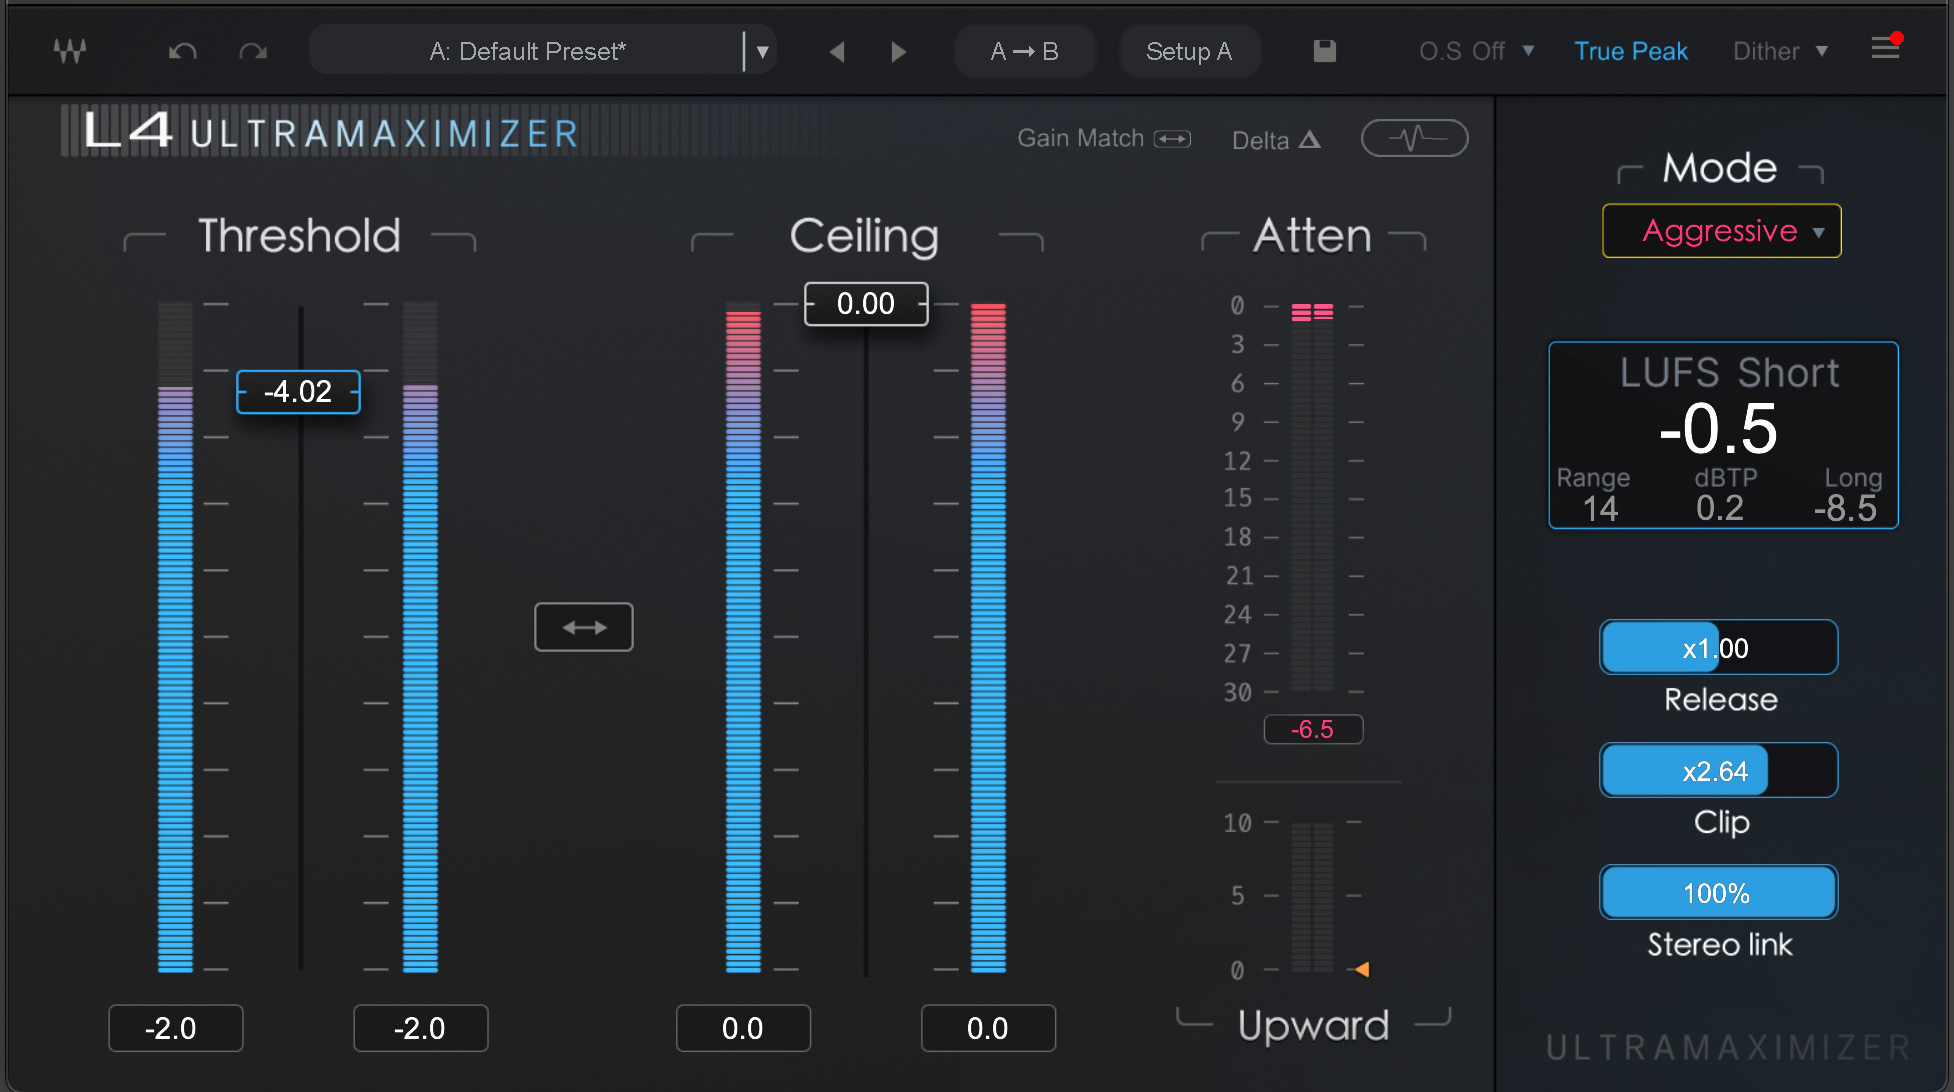Click the A to B copy button
The width and height of the screenshot is (1954, 1092).
click(x=1024, y=51)
